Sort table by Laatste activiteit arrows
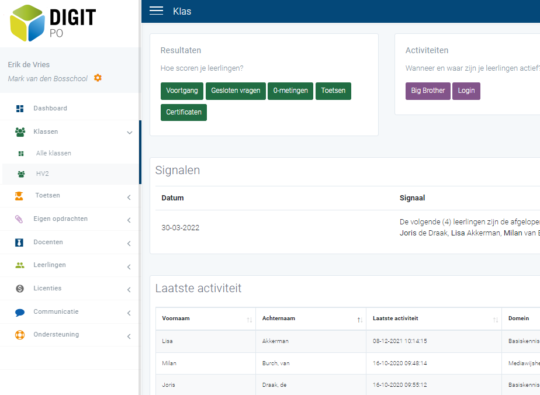Image resolution: width=540 pixels, height=395 pixels. pyautogui.click(x=495, y=320)
